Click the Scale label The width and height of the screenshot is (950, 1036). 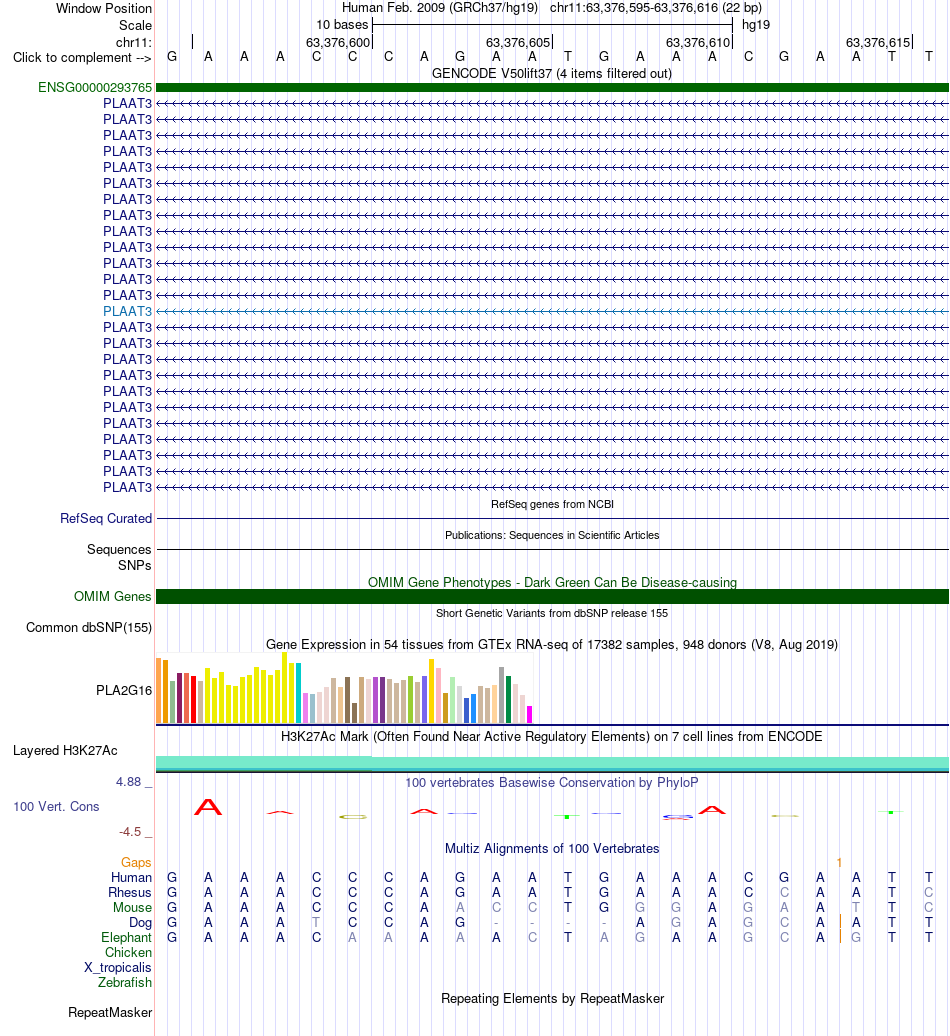coord(135,25)
